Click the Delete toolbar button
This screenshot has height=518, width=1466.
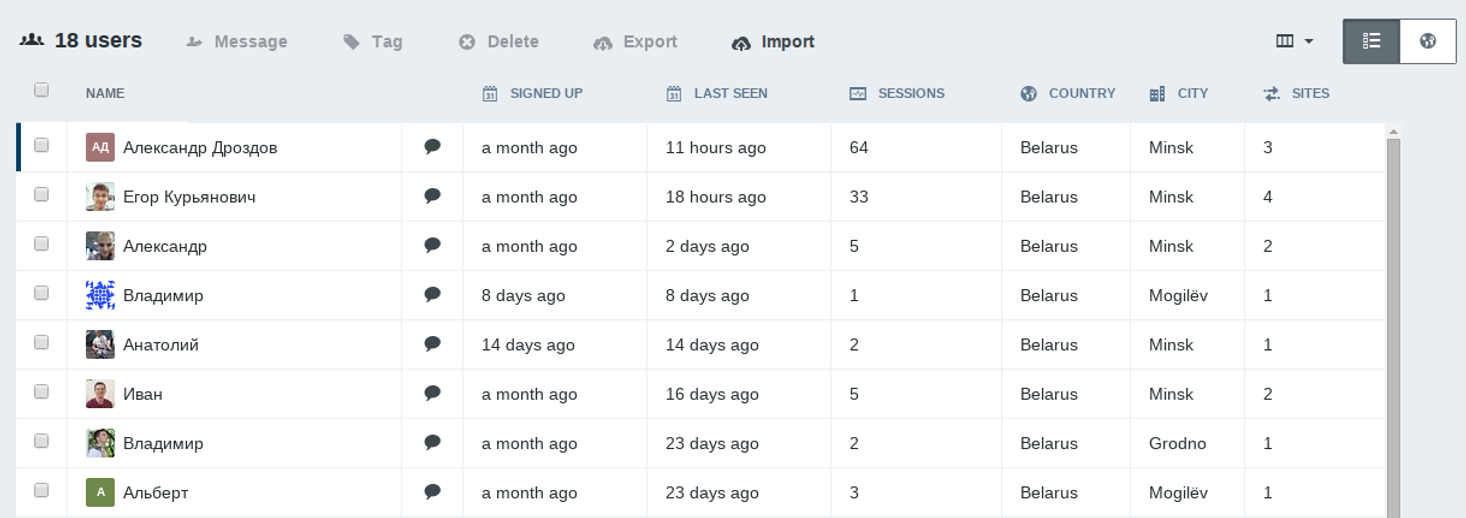499,42
